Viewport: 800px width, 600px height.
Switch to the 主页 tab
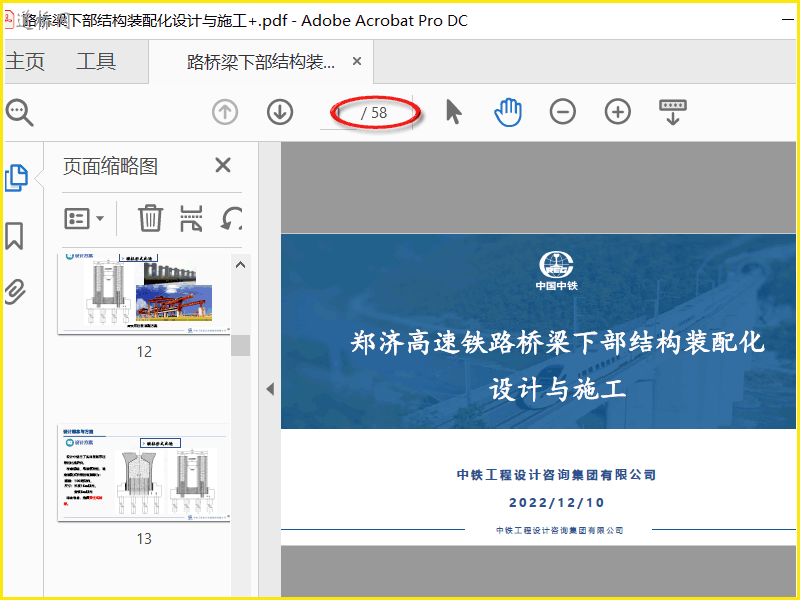click(x=25, y=62)
